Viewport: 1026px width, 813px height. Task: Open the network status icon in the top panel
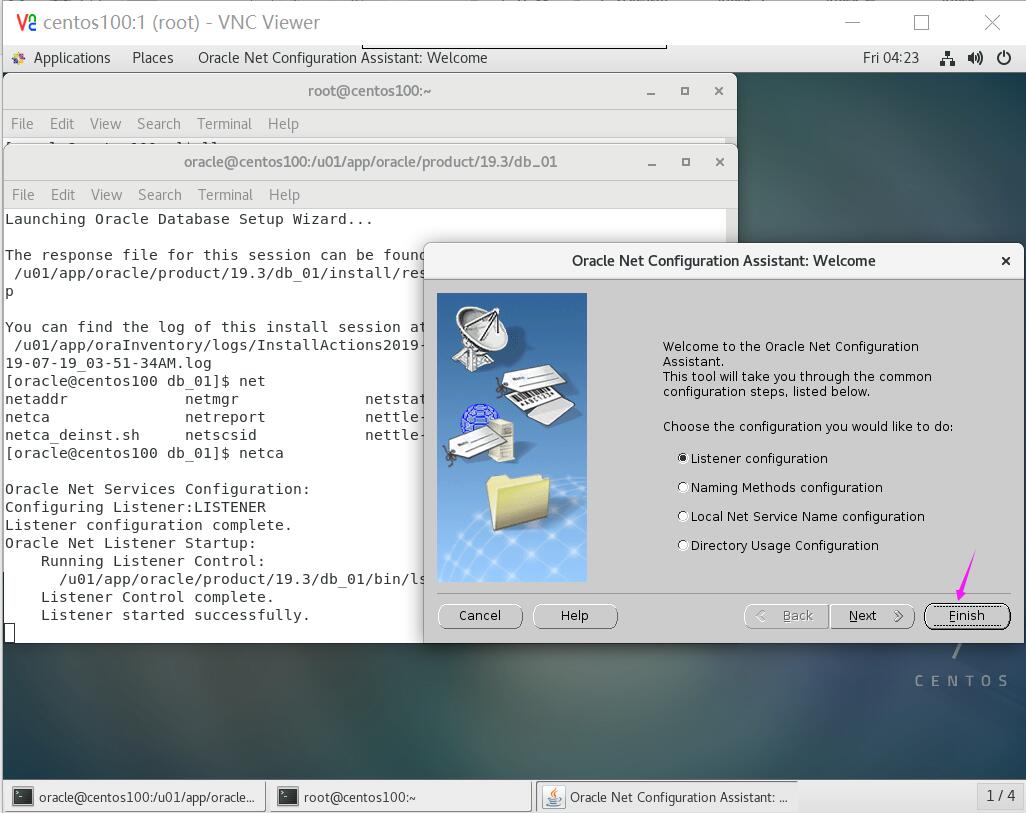coord(947,58)
